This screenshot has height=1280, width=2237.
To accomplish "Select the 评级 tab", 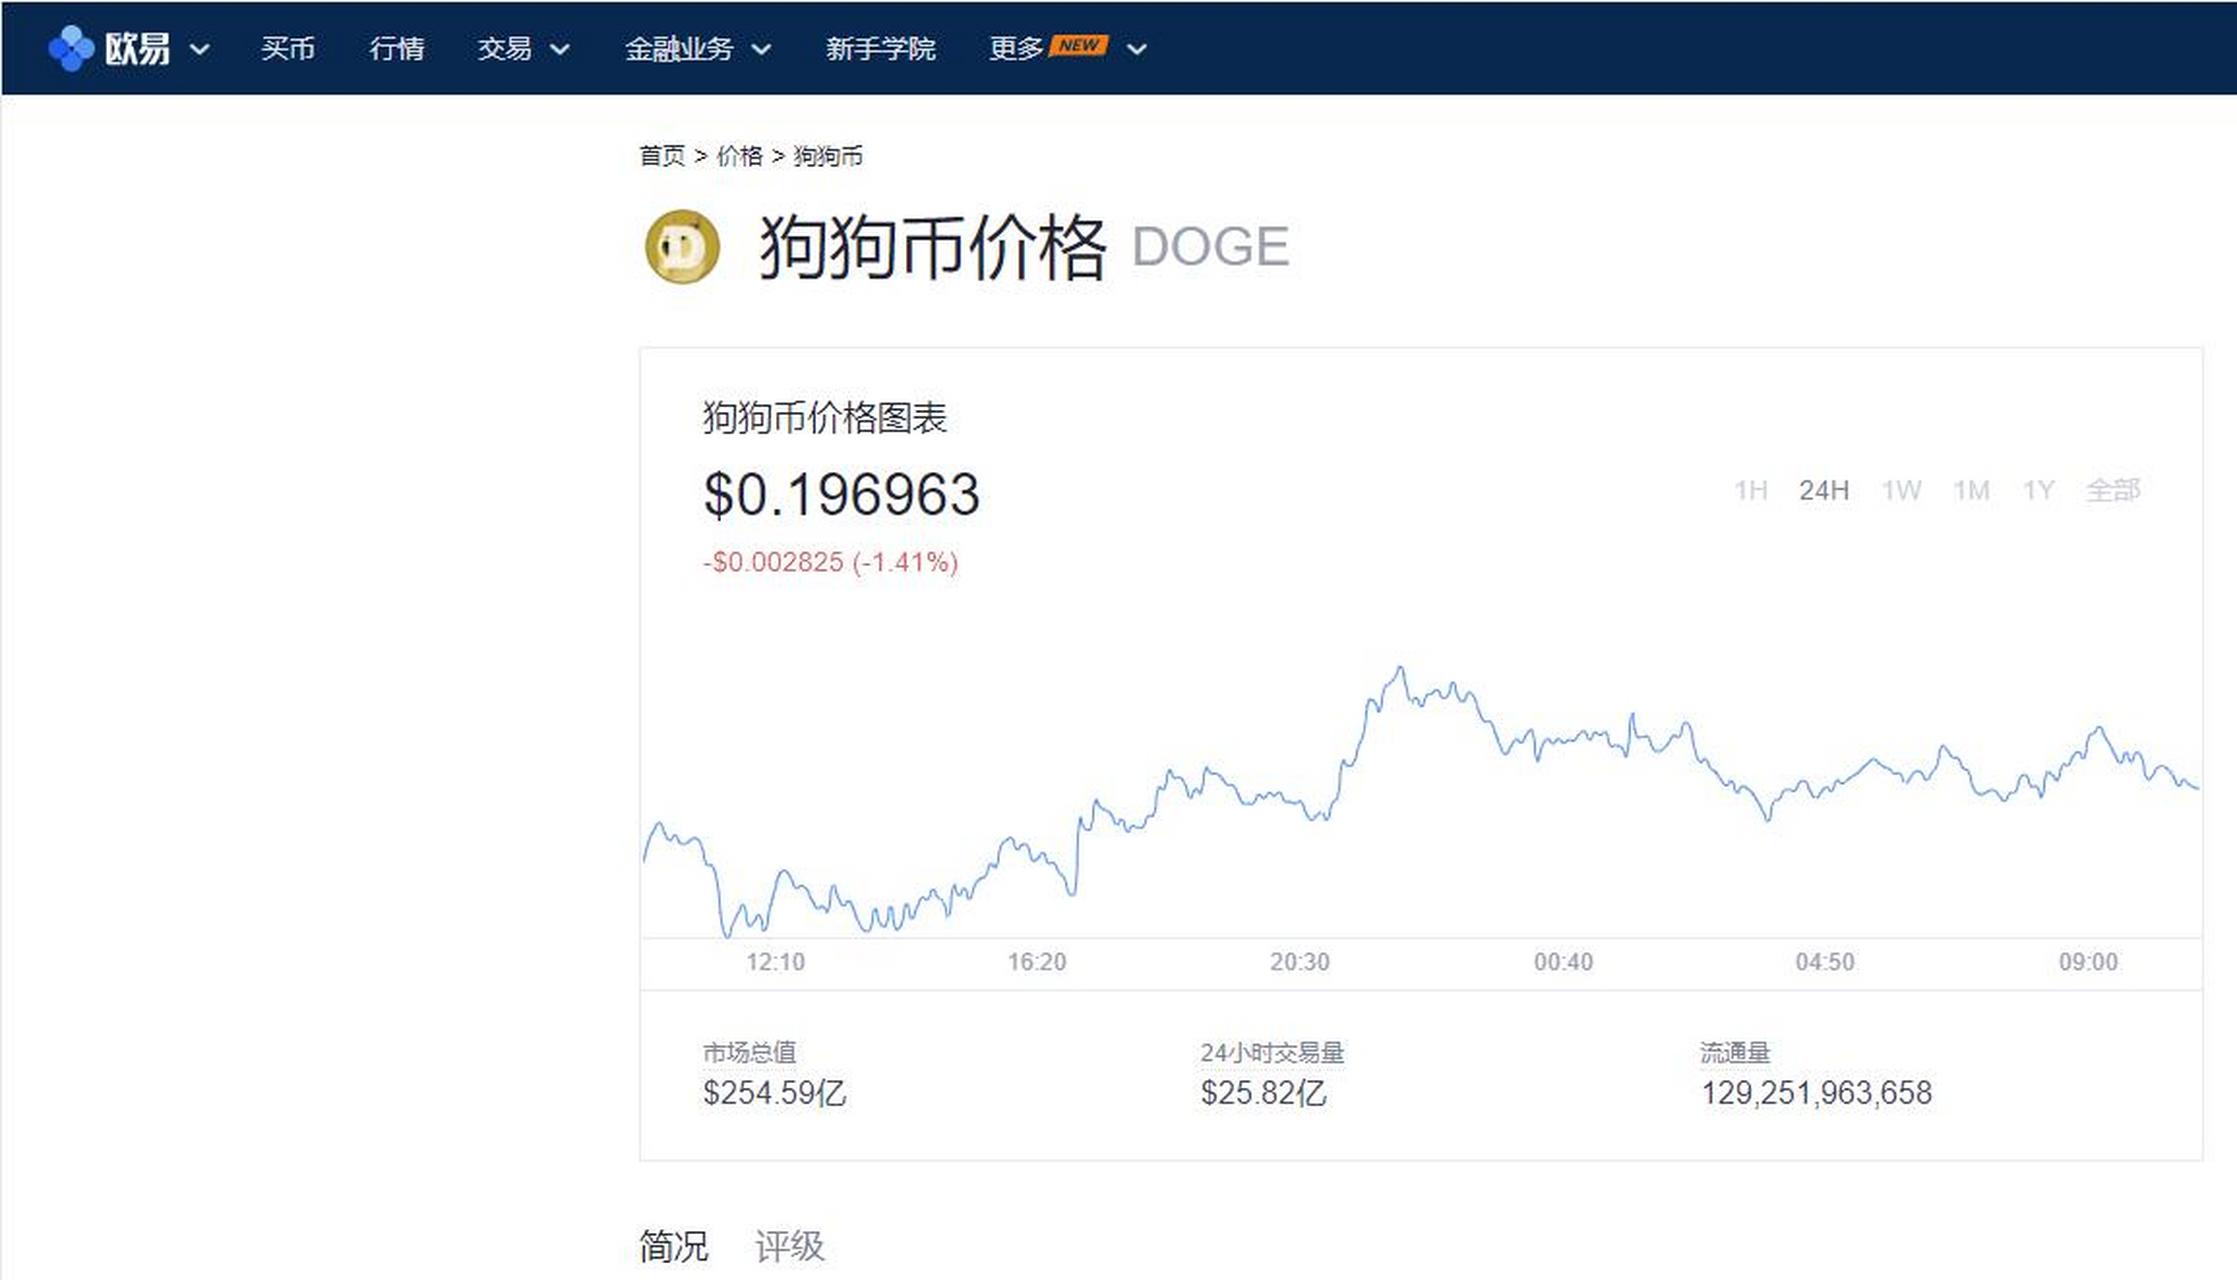I will click(789, 1246).
